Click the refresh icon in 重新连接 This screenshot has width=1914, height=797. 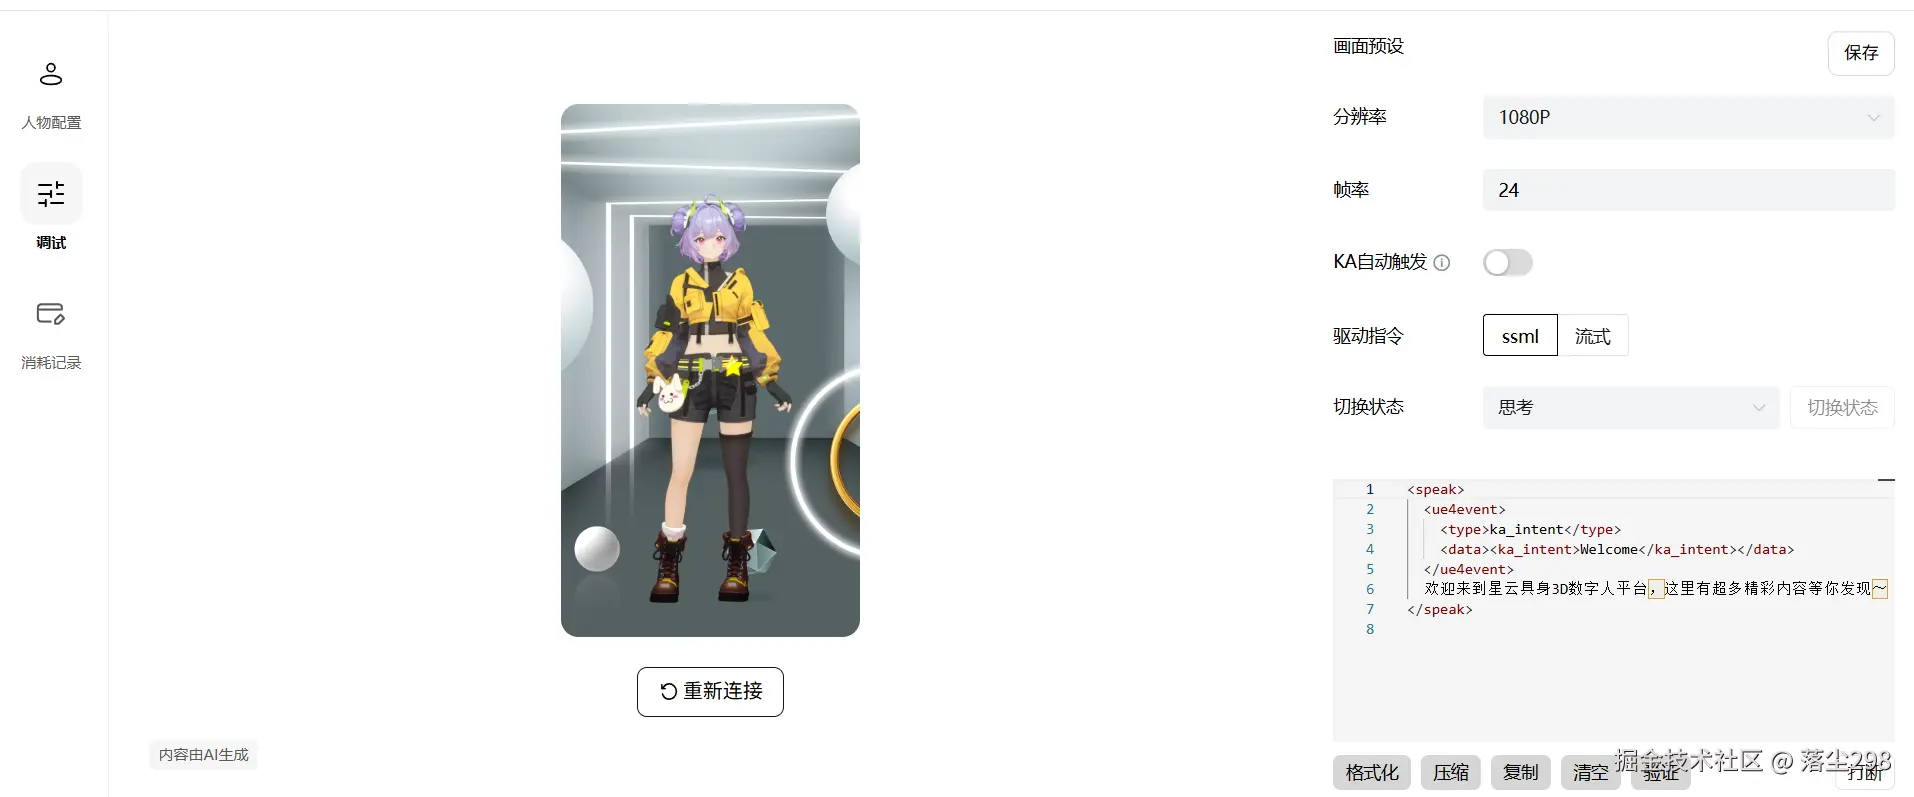pos(669,692)
